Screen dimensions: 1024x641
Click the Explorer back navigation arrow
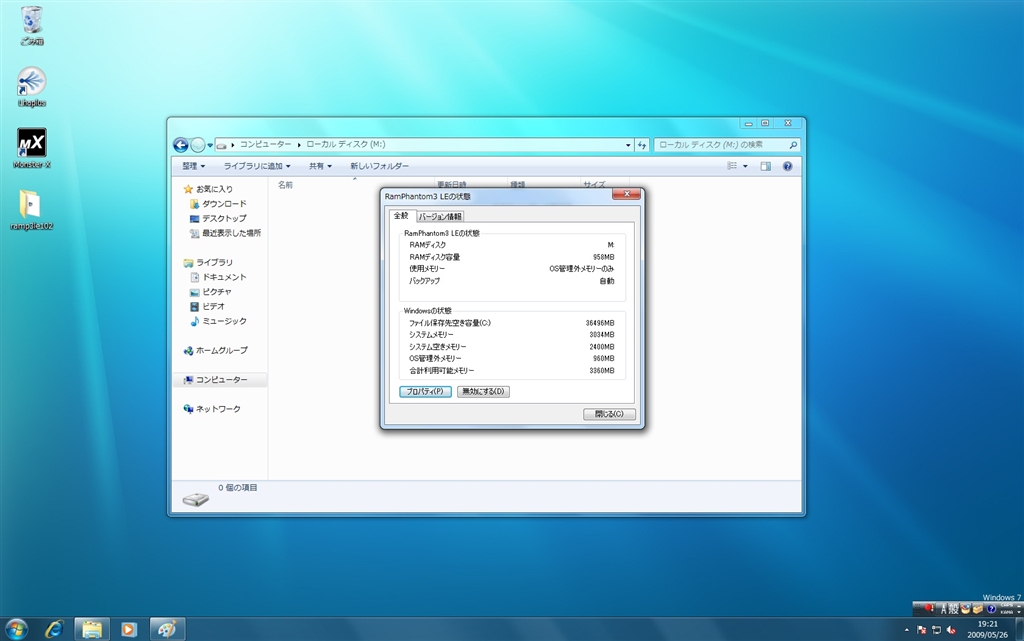point(181,145)
